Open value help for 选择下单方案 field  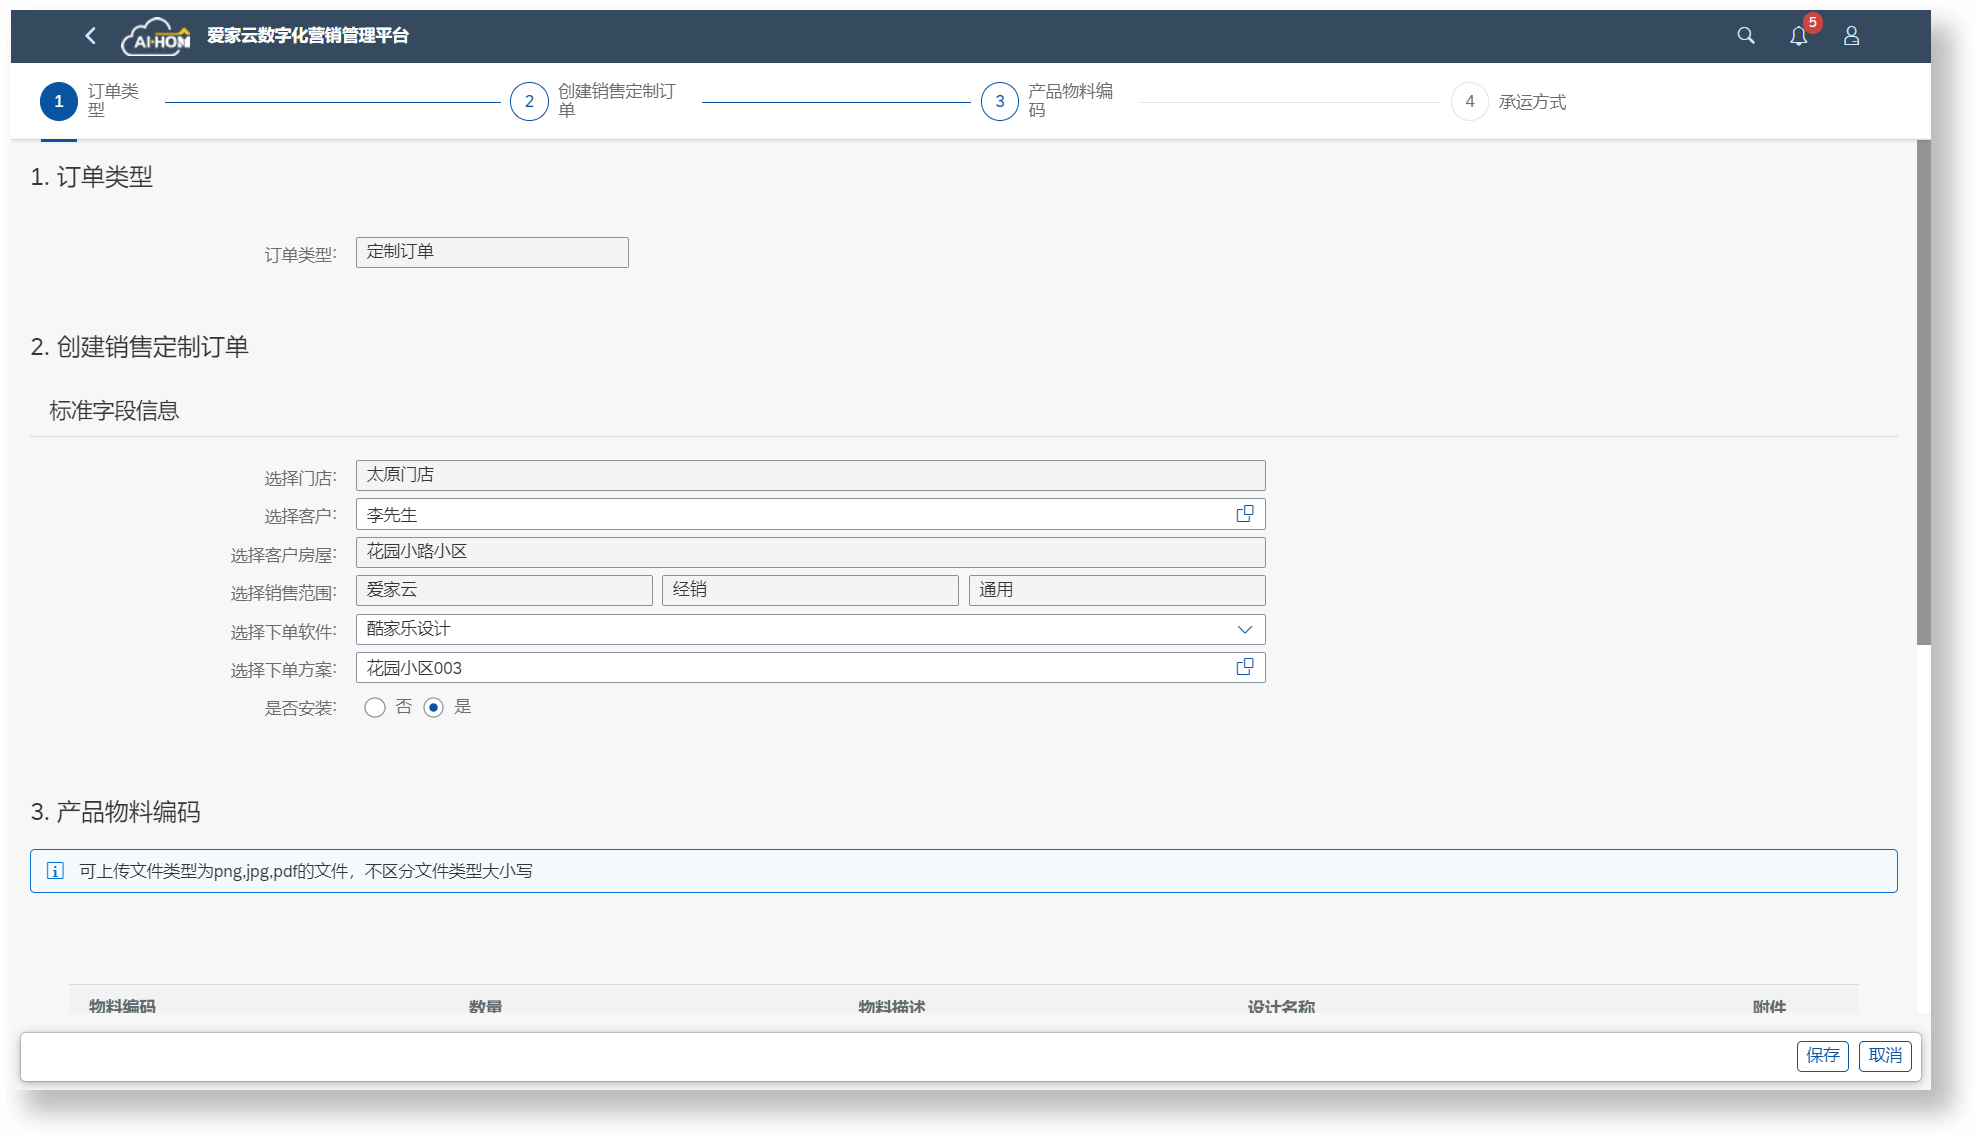pos(1245,667)
